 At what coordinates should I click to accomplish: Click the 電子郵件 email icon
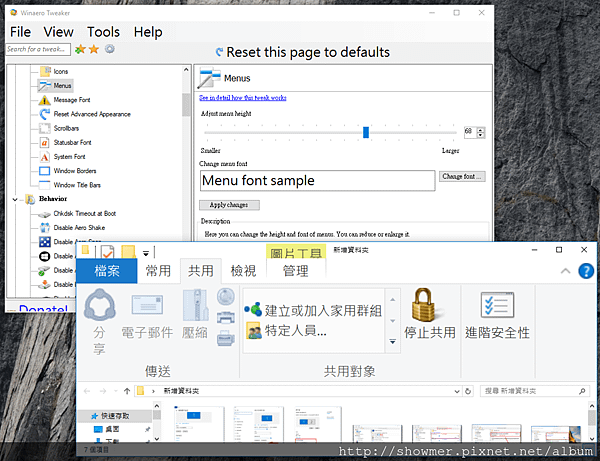click(x=147, y=305)
